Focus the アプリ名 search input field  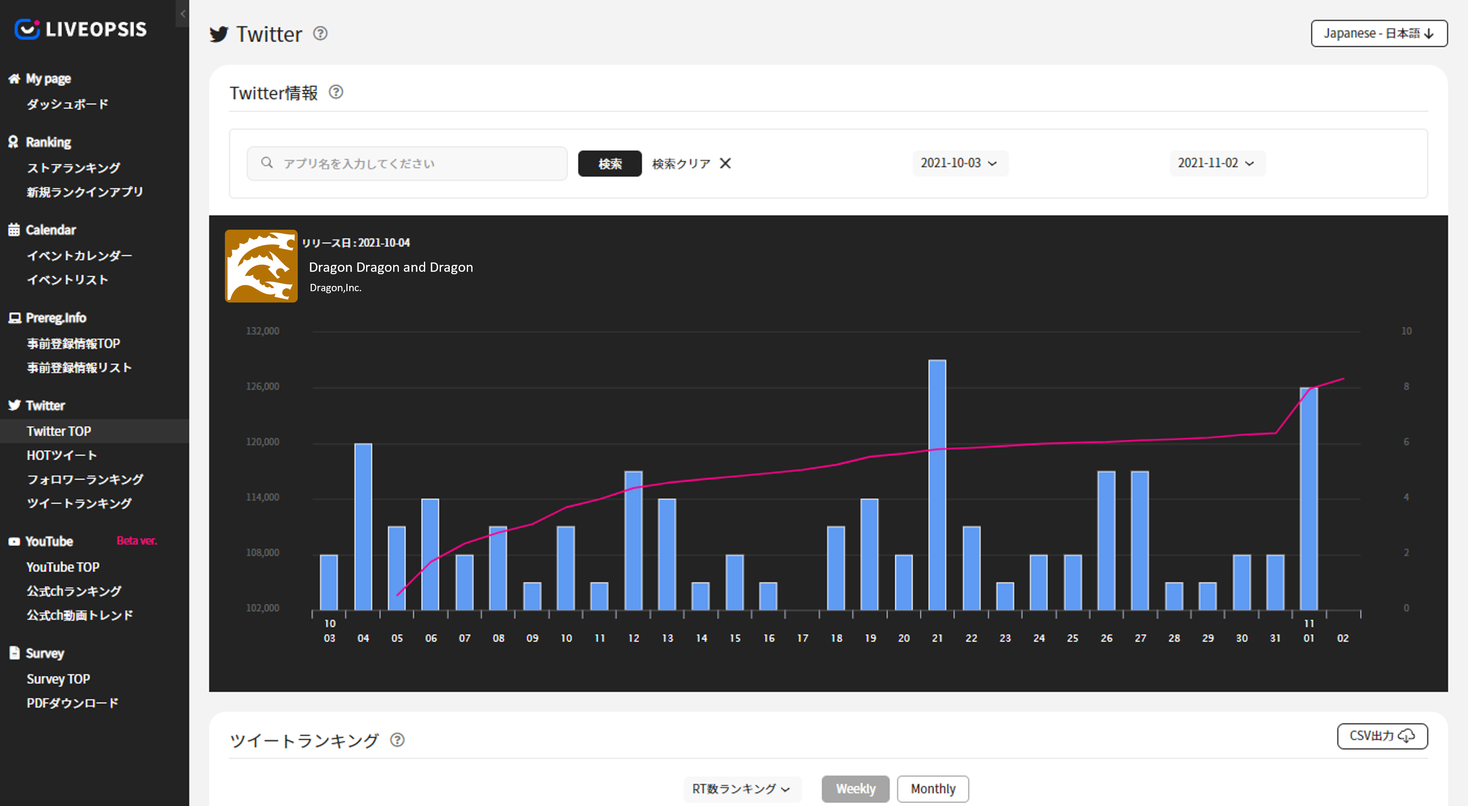tap(407, 163)
